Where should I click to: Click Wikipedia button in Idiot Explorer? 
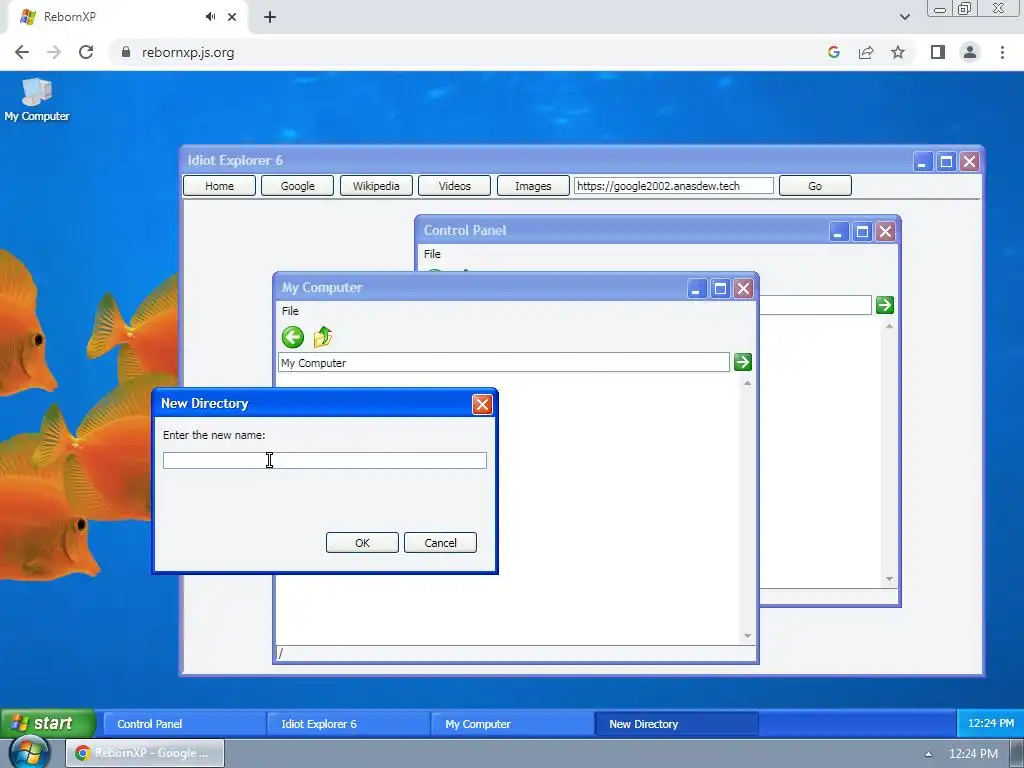click(x=376, y=186)
